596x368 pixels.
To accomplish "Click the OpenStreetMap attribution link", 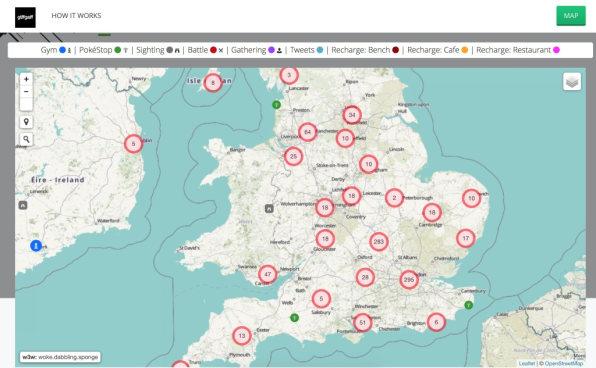I will point(564,363).
